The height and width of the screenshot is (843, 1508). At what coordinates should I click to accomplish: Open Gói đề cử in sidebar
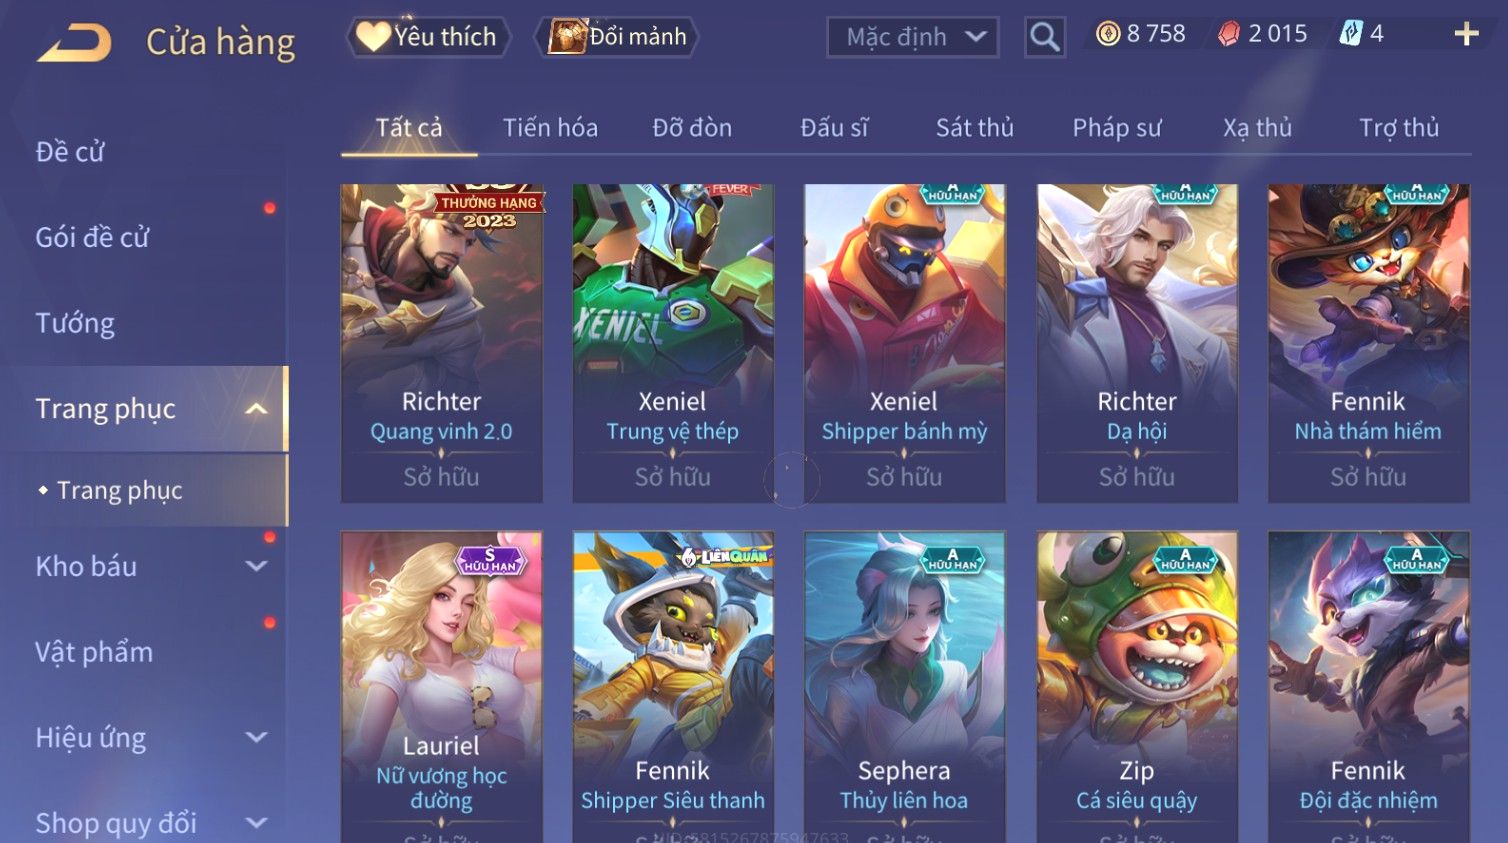tap(92, 238)
